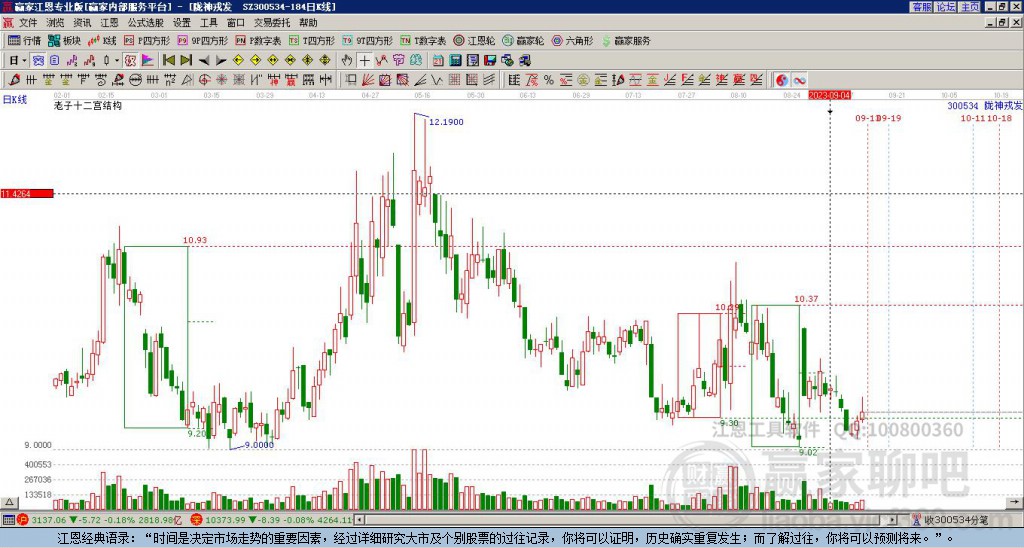Click the save floppy disk icon

(490, 61)
